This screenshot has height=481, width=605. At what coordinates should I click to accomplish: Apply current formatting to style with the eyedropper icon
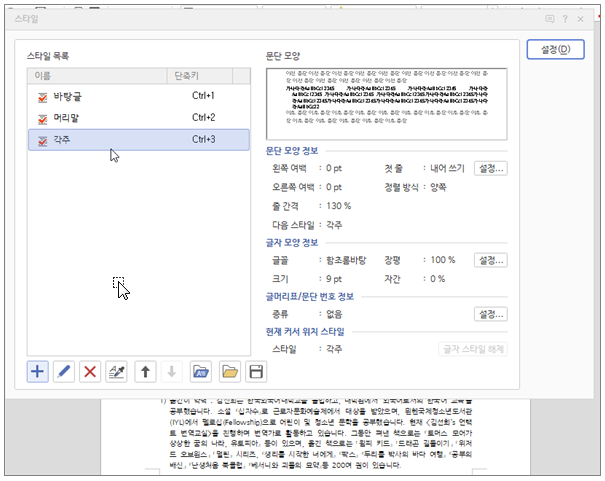116,372
